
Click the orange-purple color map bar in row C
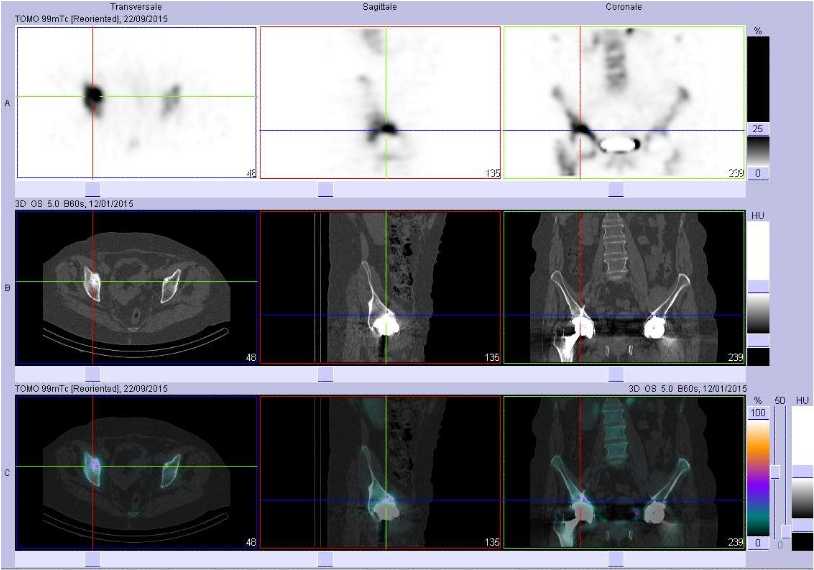[x=758, y=478]
